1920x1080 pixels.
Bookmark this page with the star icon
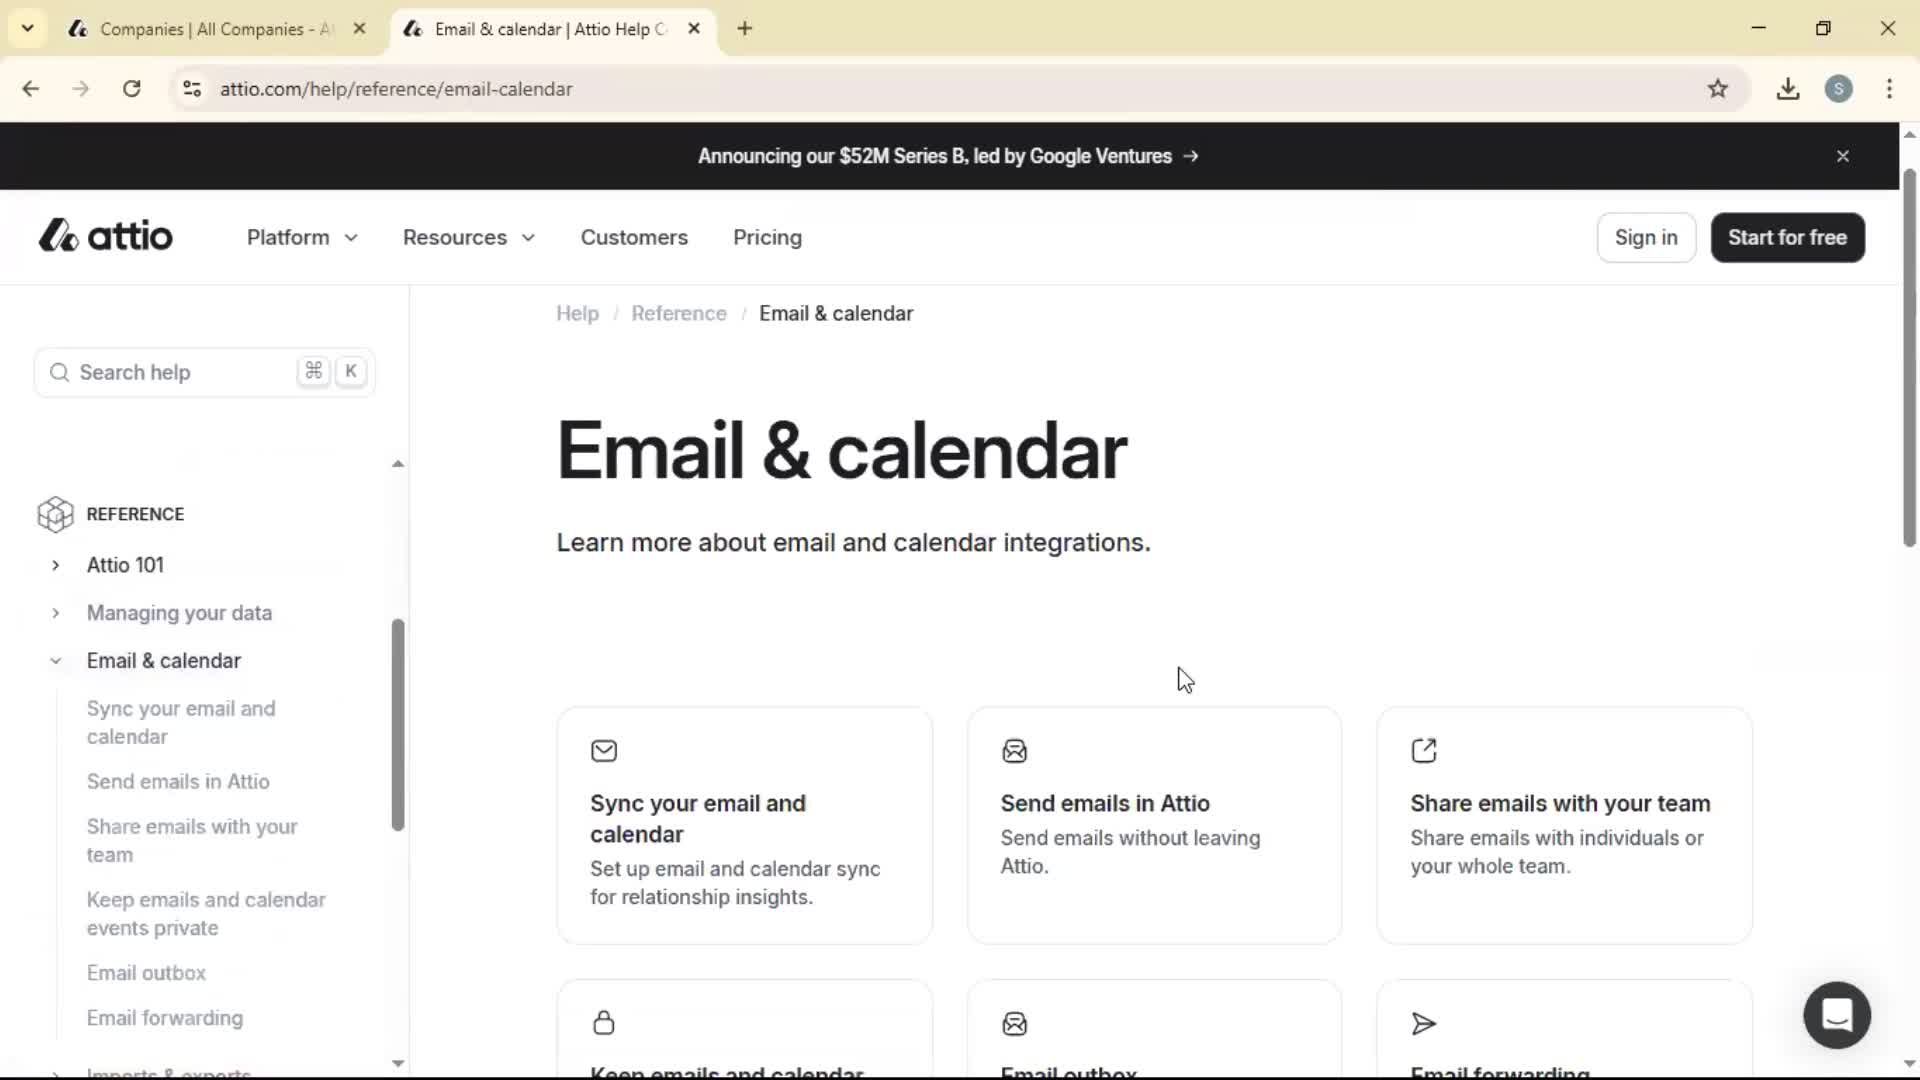coord(1719,88)
